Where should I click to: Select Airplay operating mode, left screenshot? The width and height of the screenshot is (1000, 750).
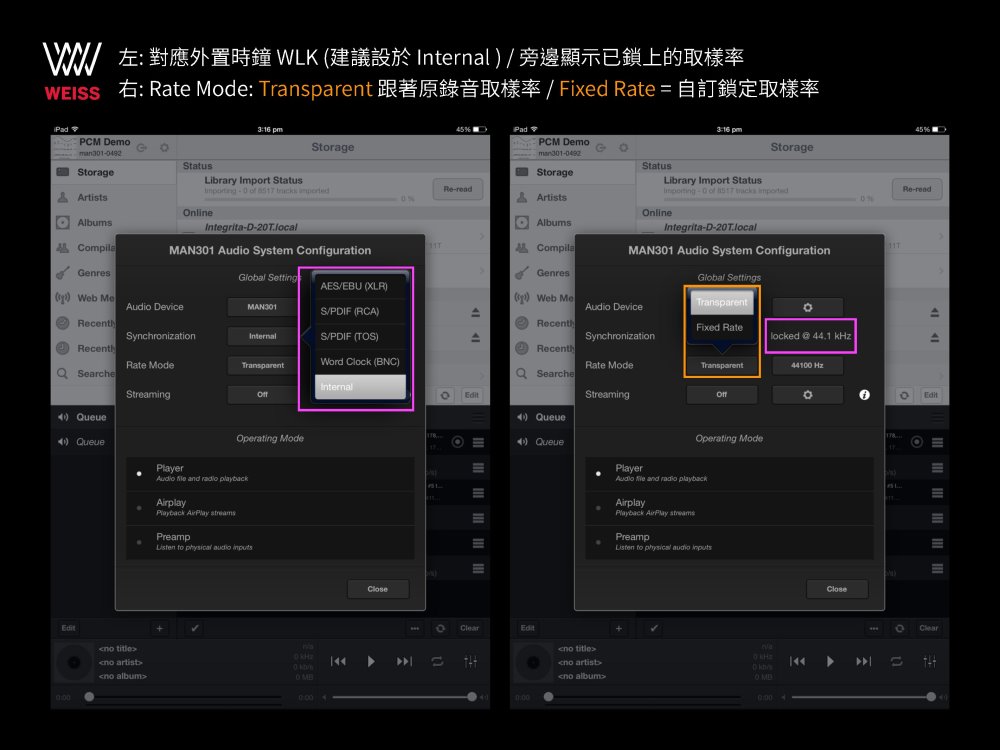coord(270,508)
